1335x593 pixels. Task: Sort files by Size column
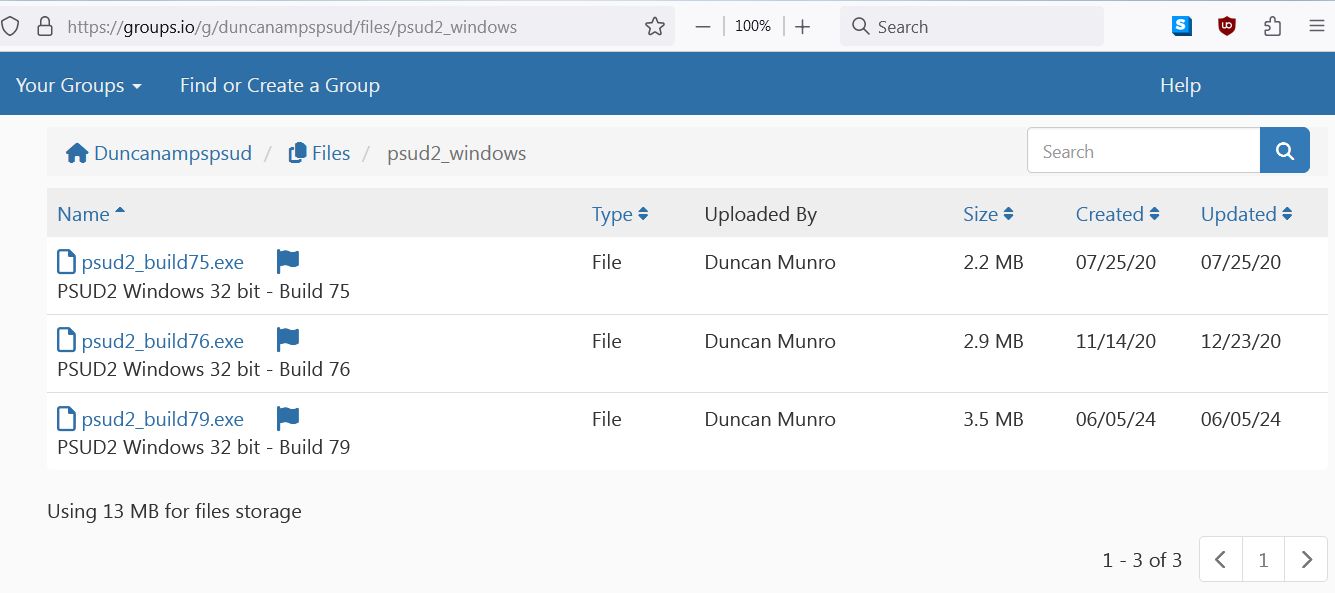[989, 214]
